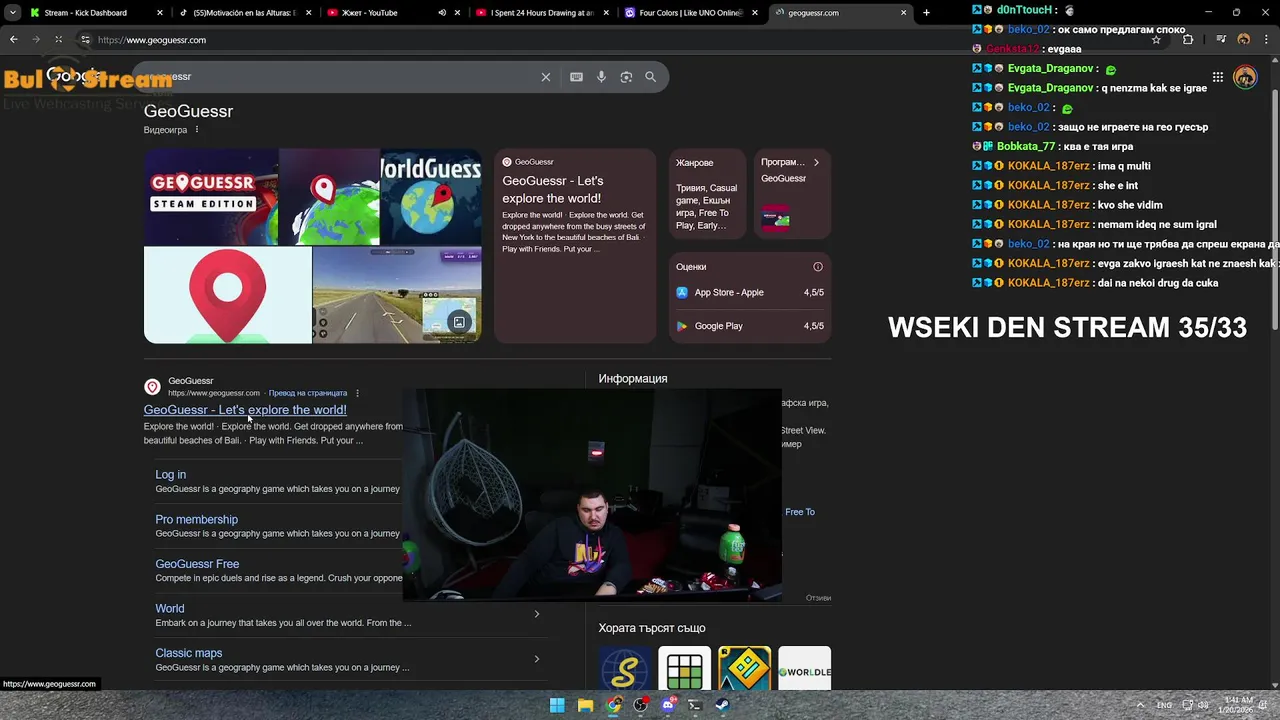Open App Store - Apple rating row
Screen dimensions: 1280x720
click(750, 293)
